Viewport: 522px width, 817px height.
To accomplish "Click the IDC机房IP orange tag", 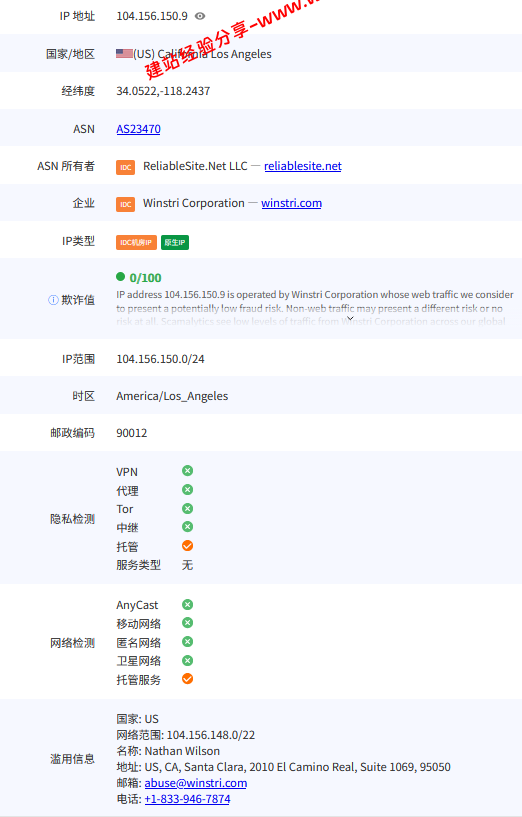I will 136,242.
